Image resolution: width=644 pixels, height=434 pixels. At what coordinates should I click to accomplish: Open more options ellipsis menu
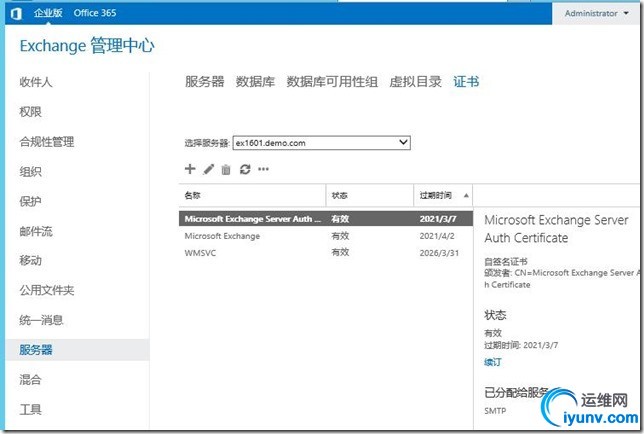point(263,169)
